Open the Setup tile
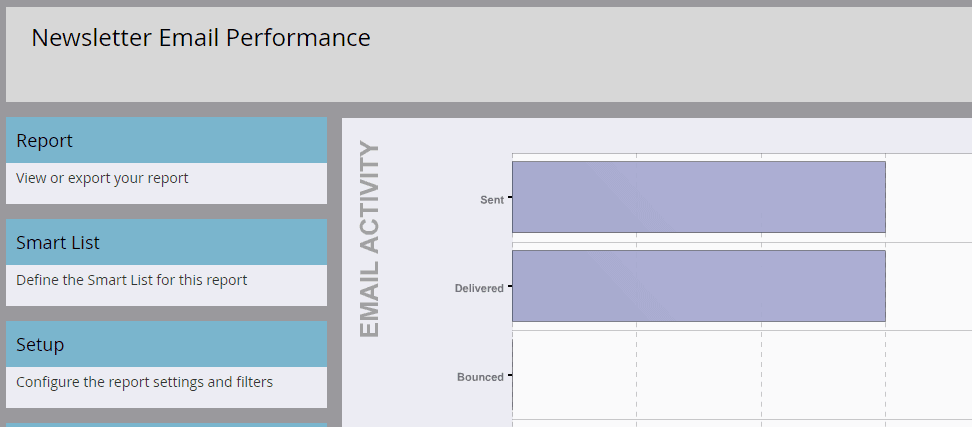 (x=166, y=345)
